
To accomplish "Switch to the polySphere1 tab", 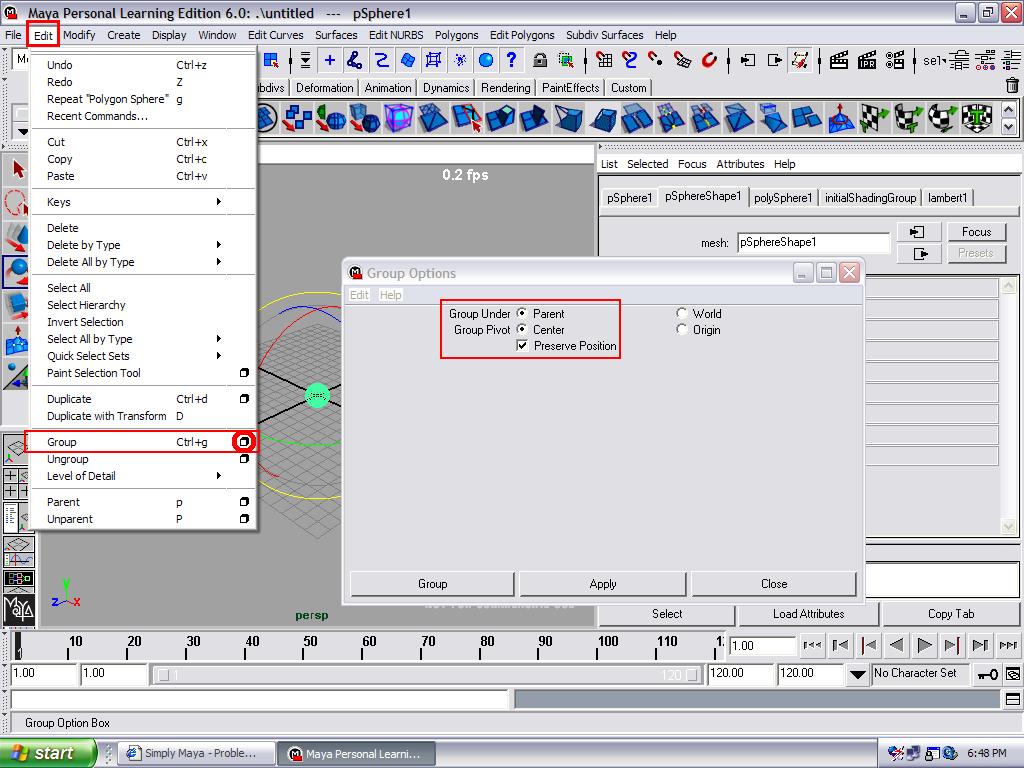I will [x=782, y=198].
